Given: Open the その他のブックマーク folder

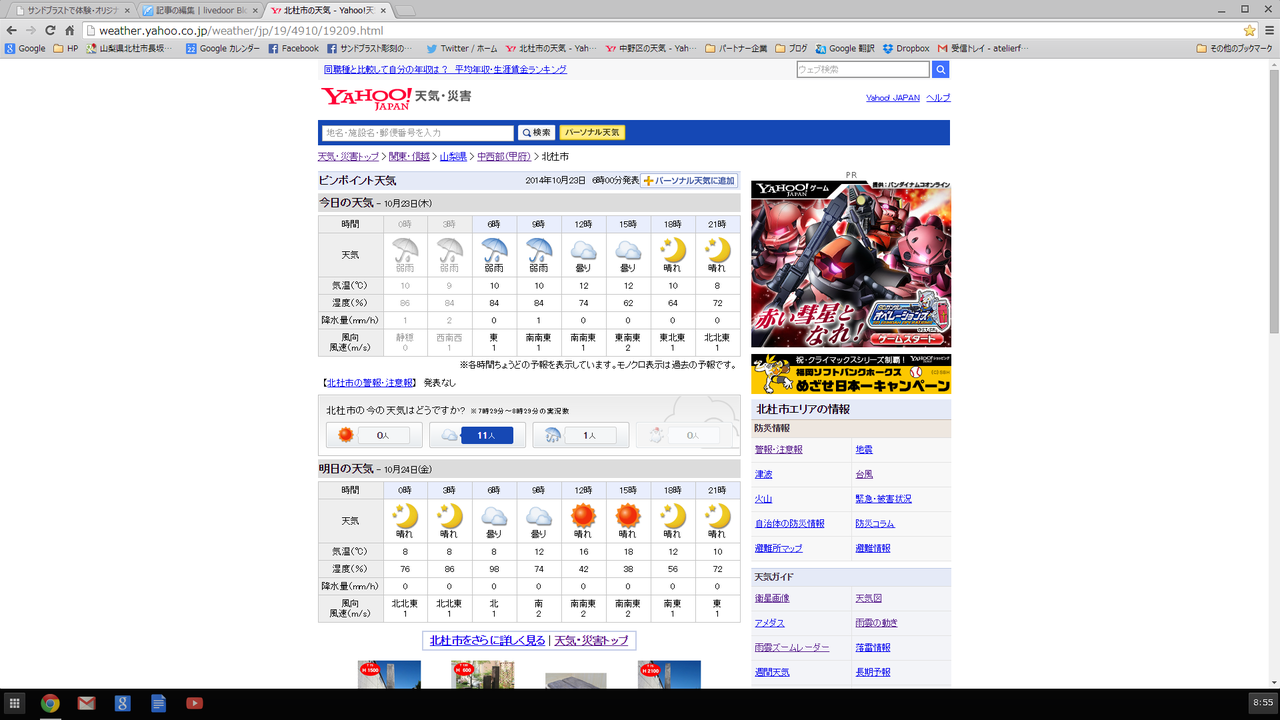Looking at the screenshot, I should pyautogui.click(x=1234, y=48).
